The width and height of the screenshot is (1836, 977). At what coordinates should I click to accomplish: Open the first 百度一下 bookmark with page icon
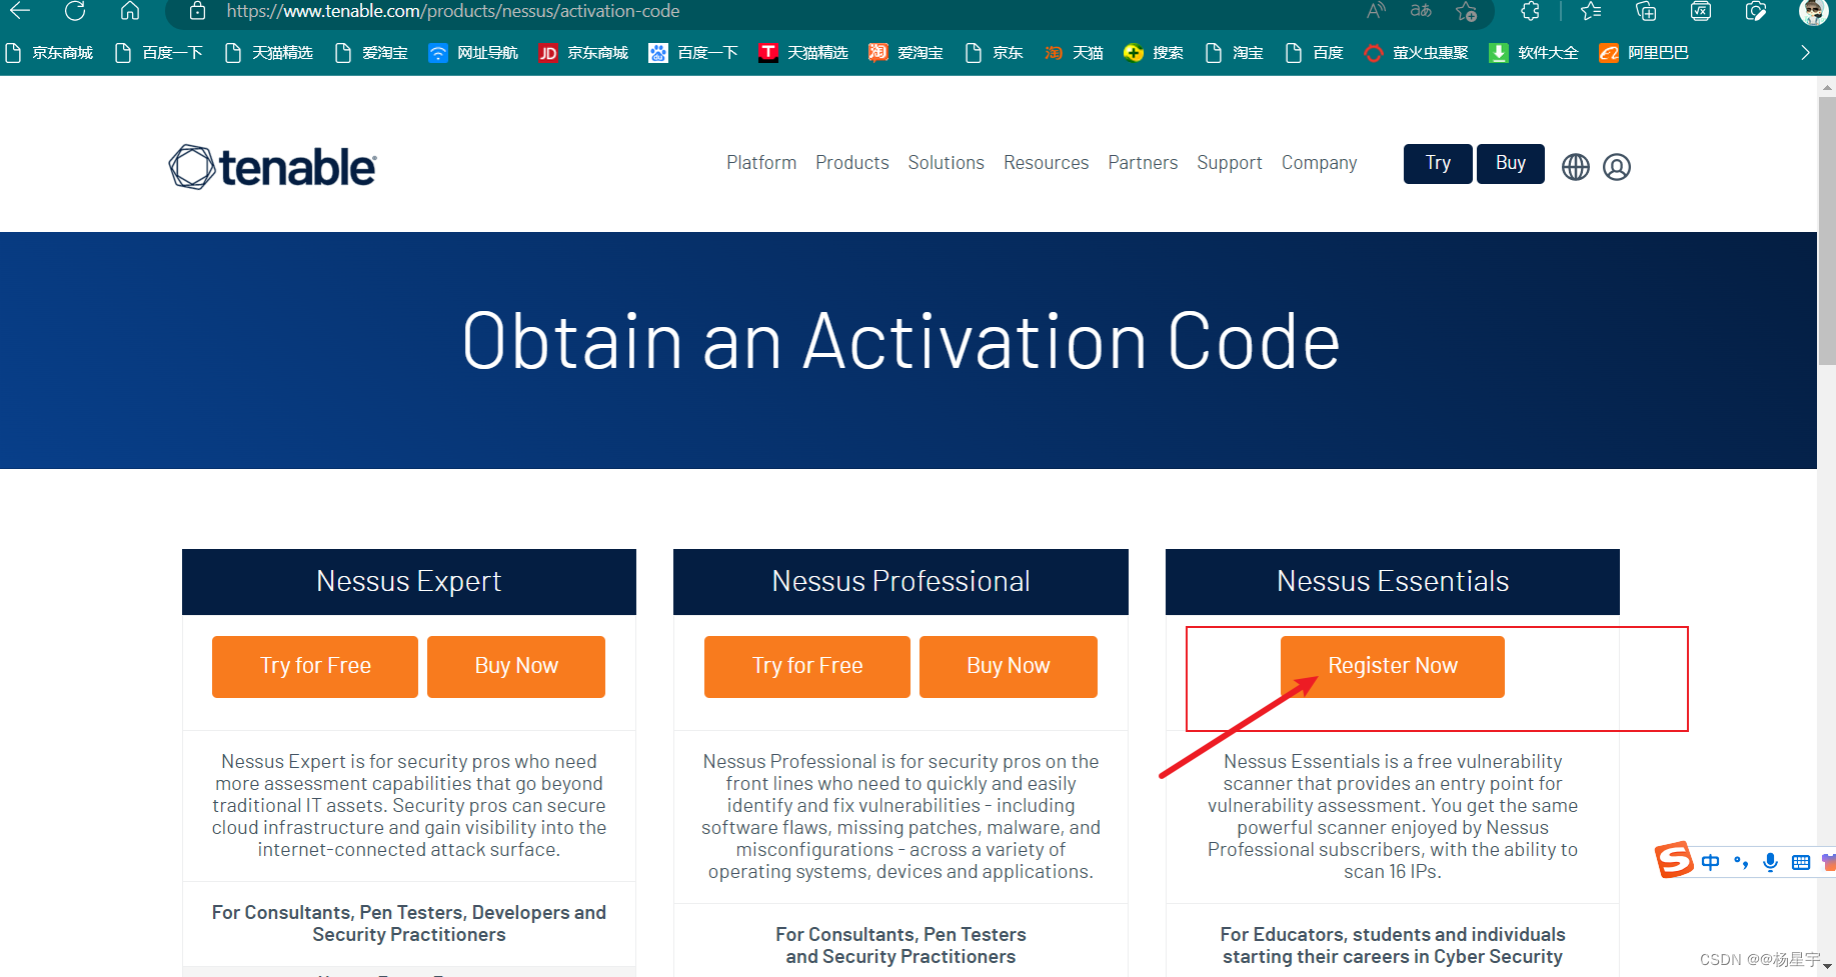pyautogui.click(x=159, y=53)
